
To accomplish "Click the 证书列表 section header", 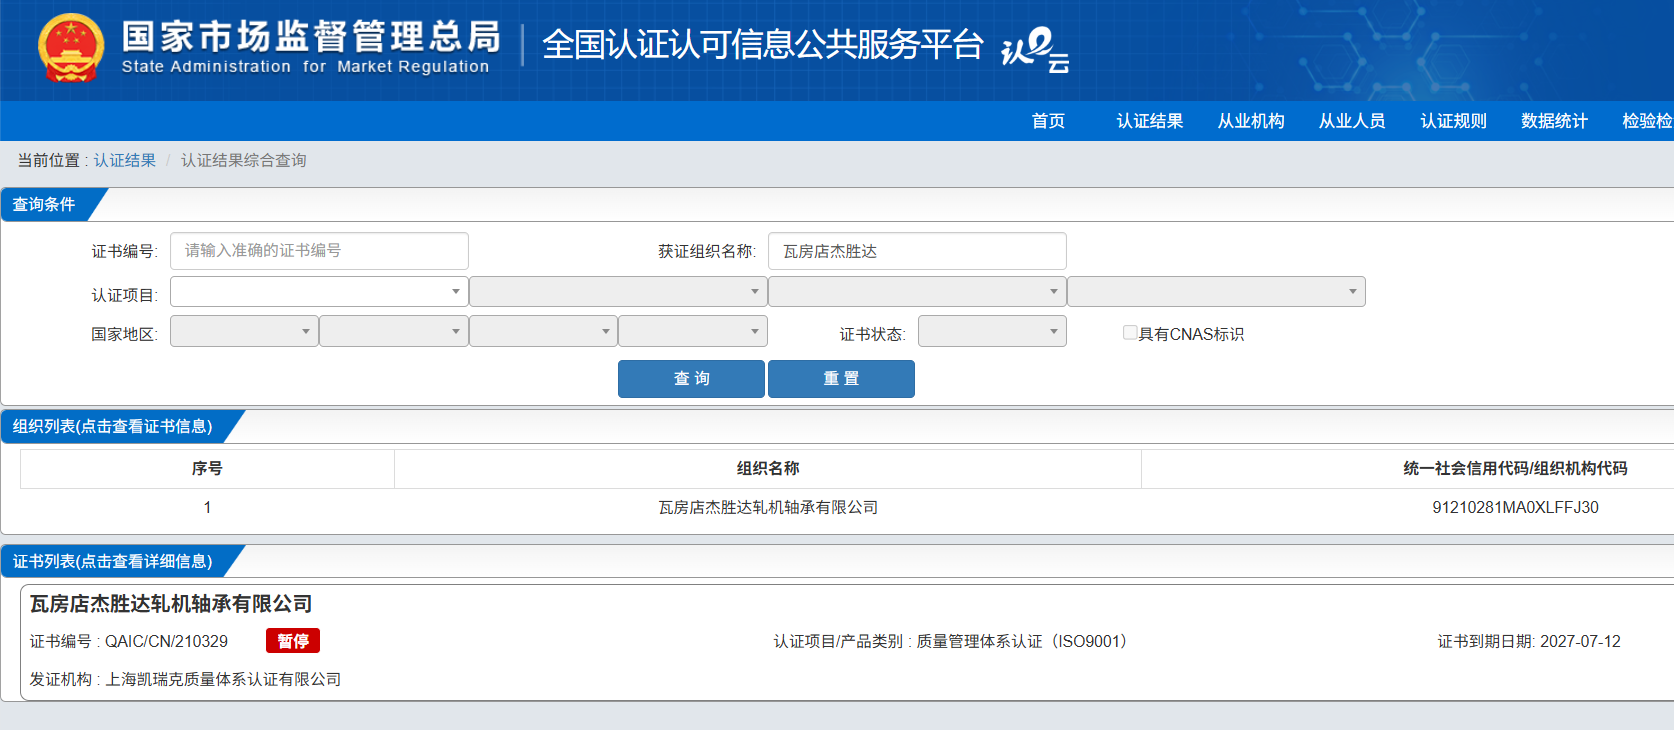I will pos(112,561).
